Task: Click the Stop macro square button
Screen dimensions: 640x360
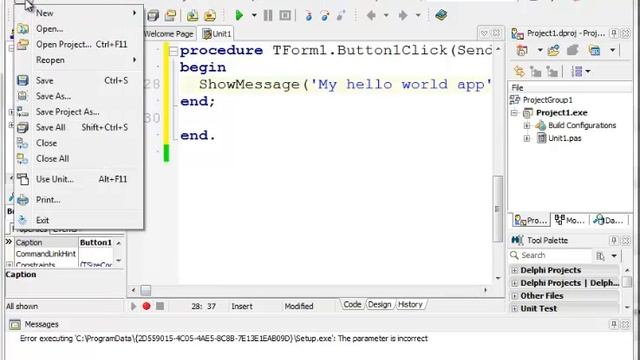Action: click(160, 306)
